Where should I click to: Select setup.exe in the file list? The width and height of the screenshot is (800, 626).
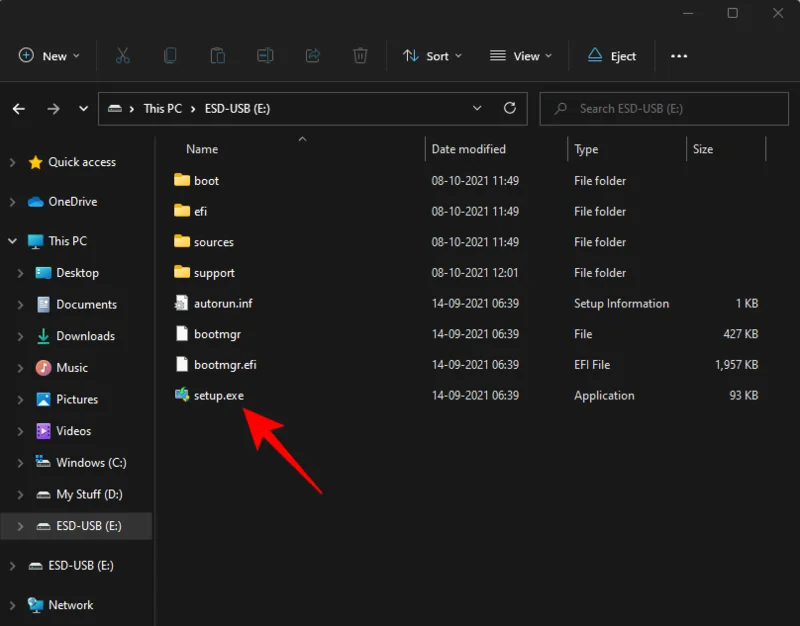[x=216, y=395]
